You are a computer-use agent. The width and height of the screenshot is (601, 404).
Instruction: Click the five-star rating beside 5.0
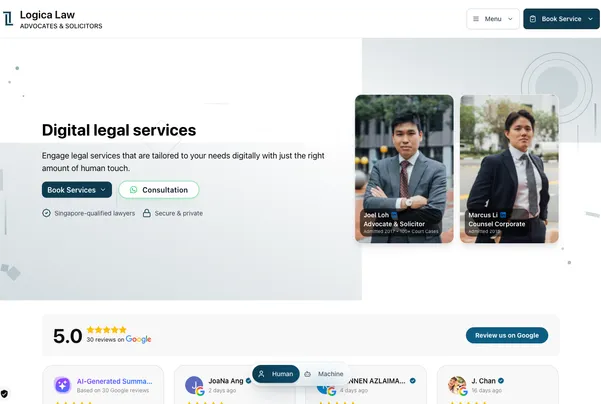(107, 330)
